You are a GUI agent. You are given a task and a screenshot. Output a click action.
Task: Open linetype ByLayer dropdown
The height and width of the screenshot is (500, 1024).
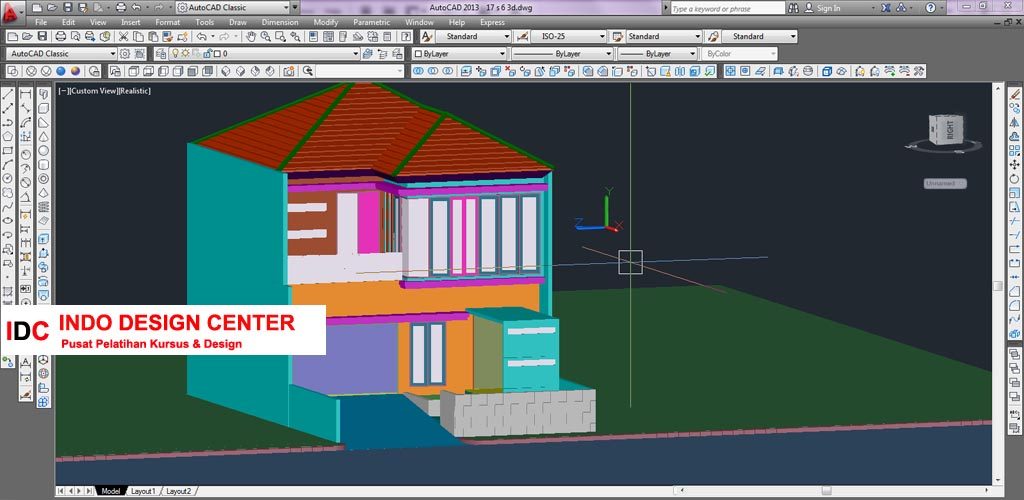coord(562,54)
